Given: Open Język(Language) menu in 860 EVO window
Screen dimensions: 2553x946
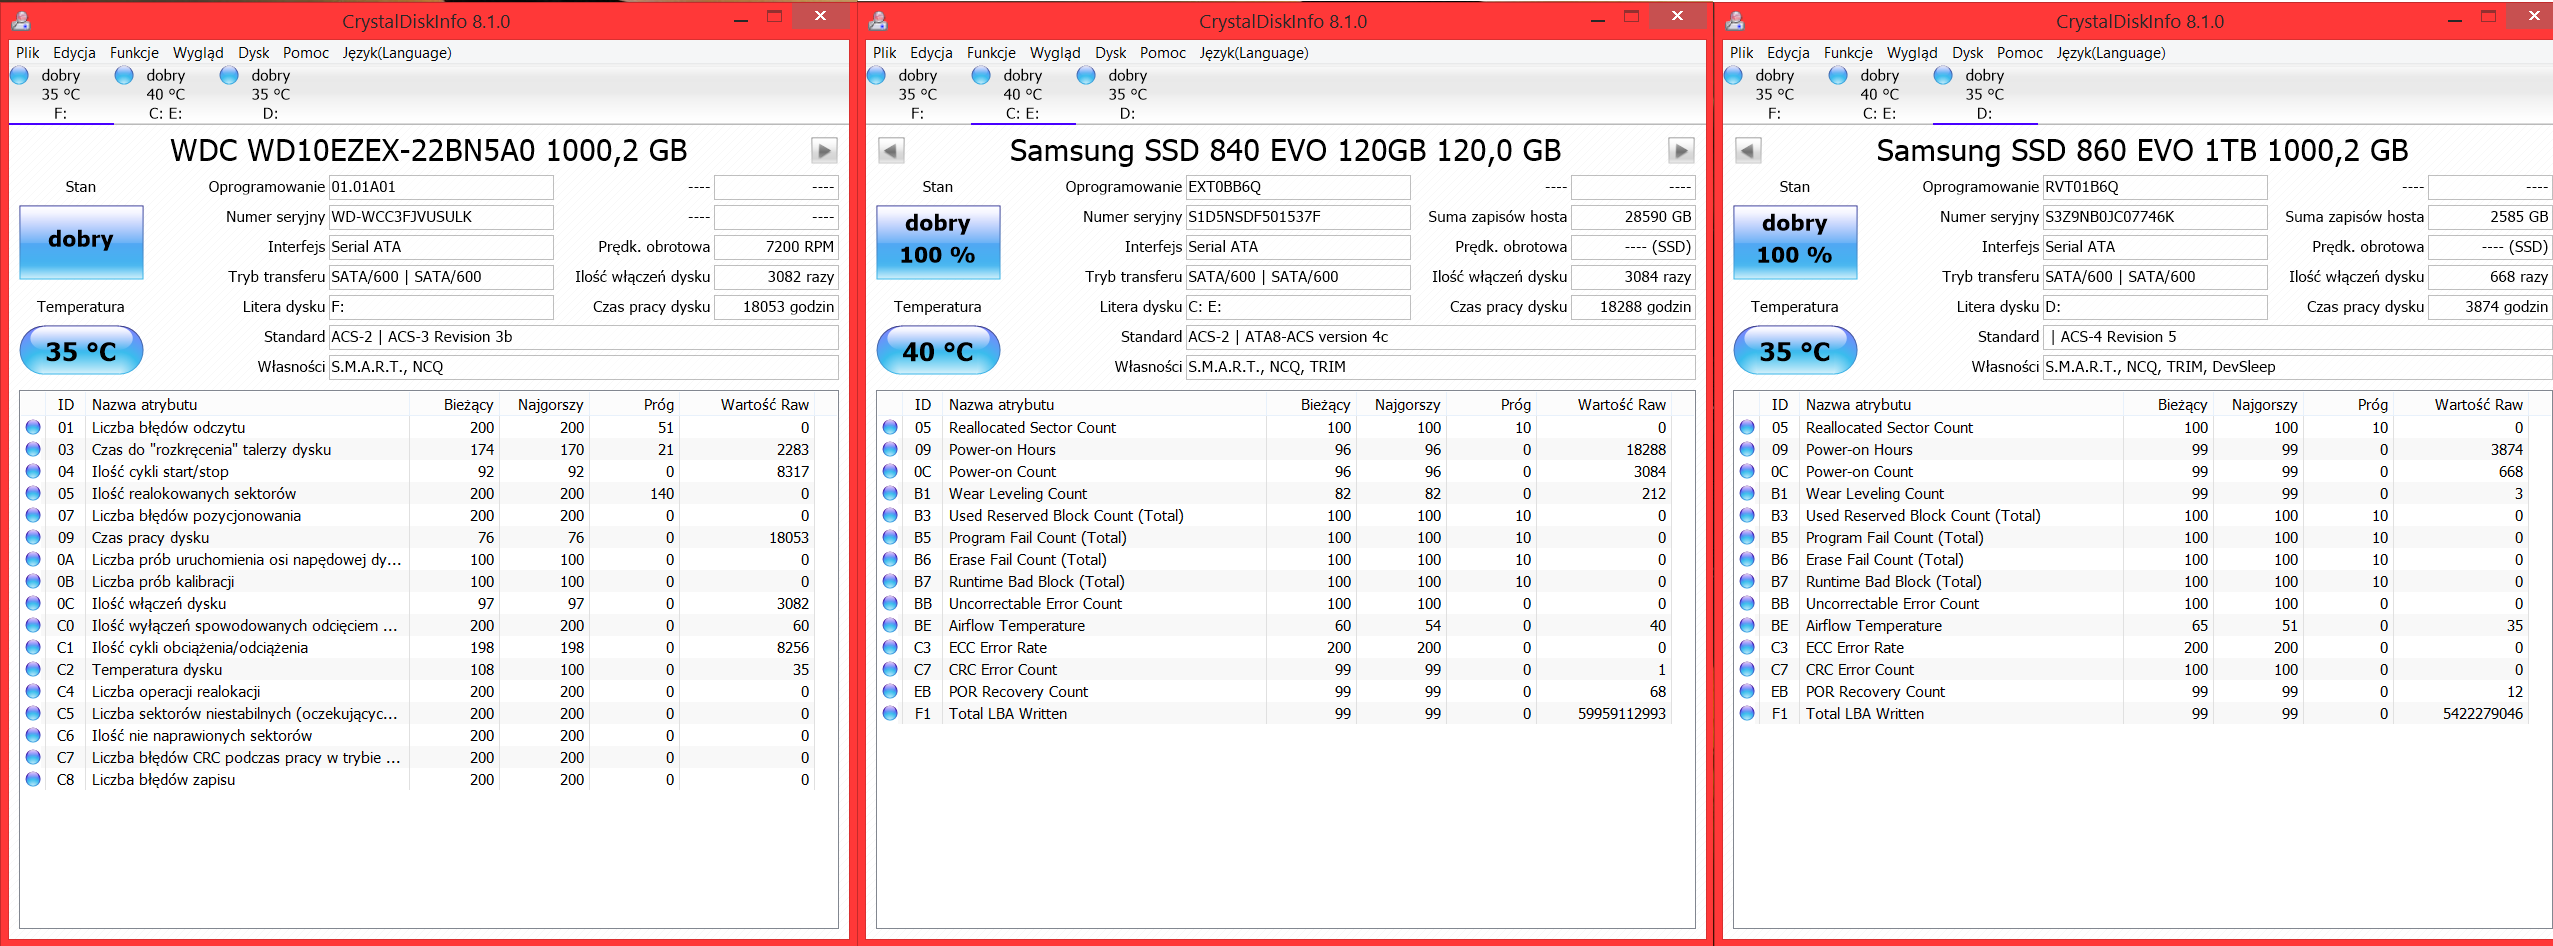Looking at the screenshot, I should [2111, 53].
